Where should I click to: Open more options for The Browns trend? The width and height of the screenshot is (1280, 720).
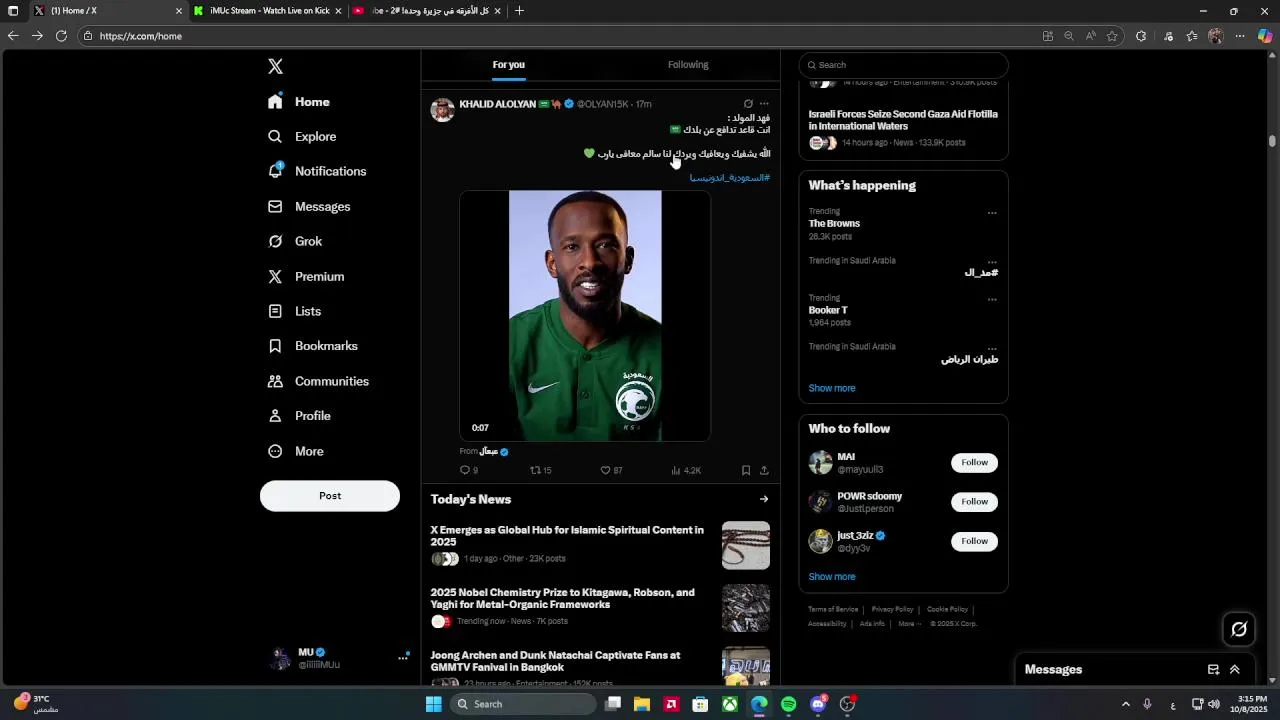pyautogui.click(x=992, y=213)
